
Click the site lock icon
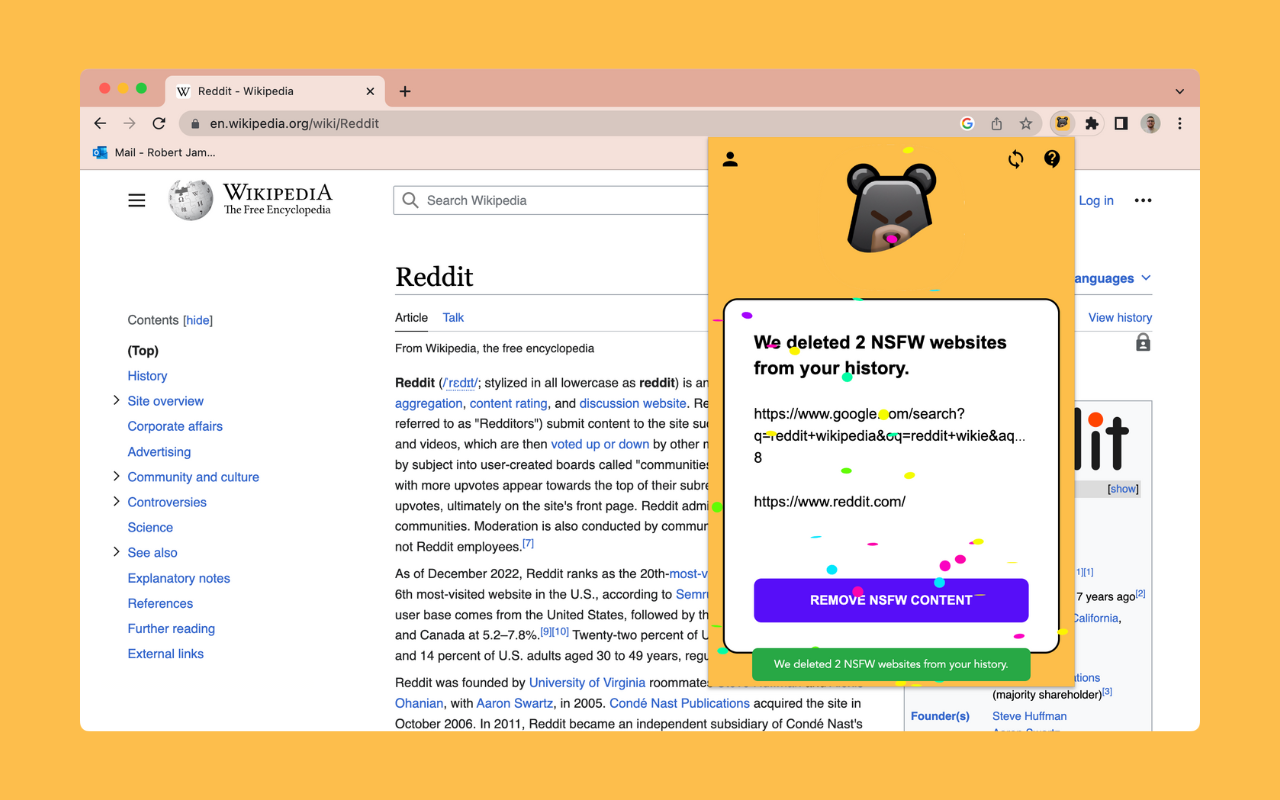[x=194, y=124]
